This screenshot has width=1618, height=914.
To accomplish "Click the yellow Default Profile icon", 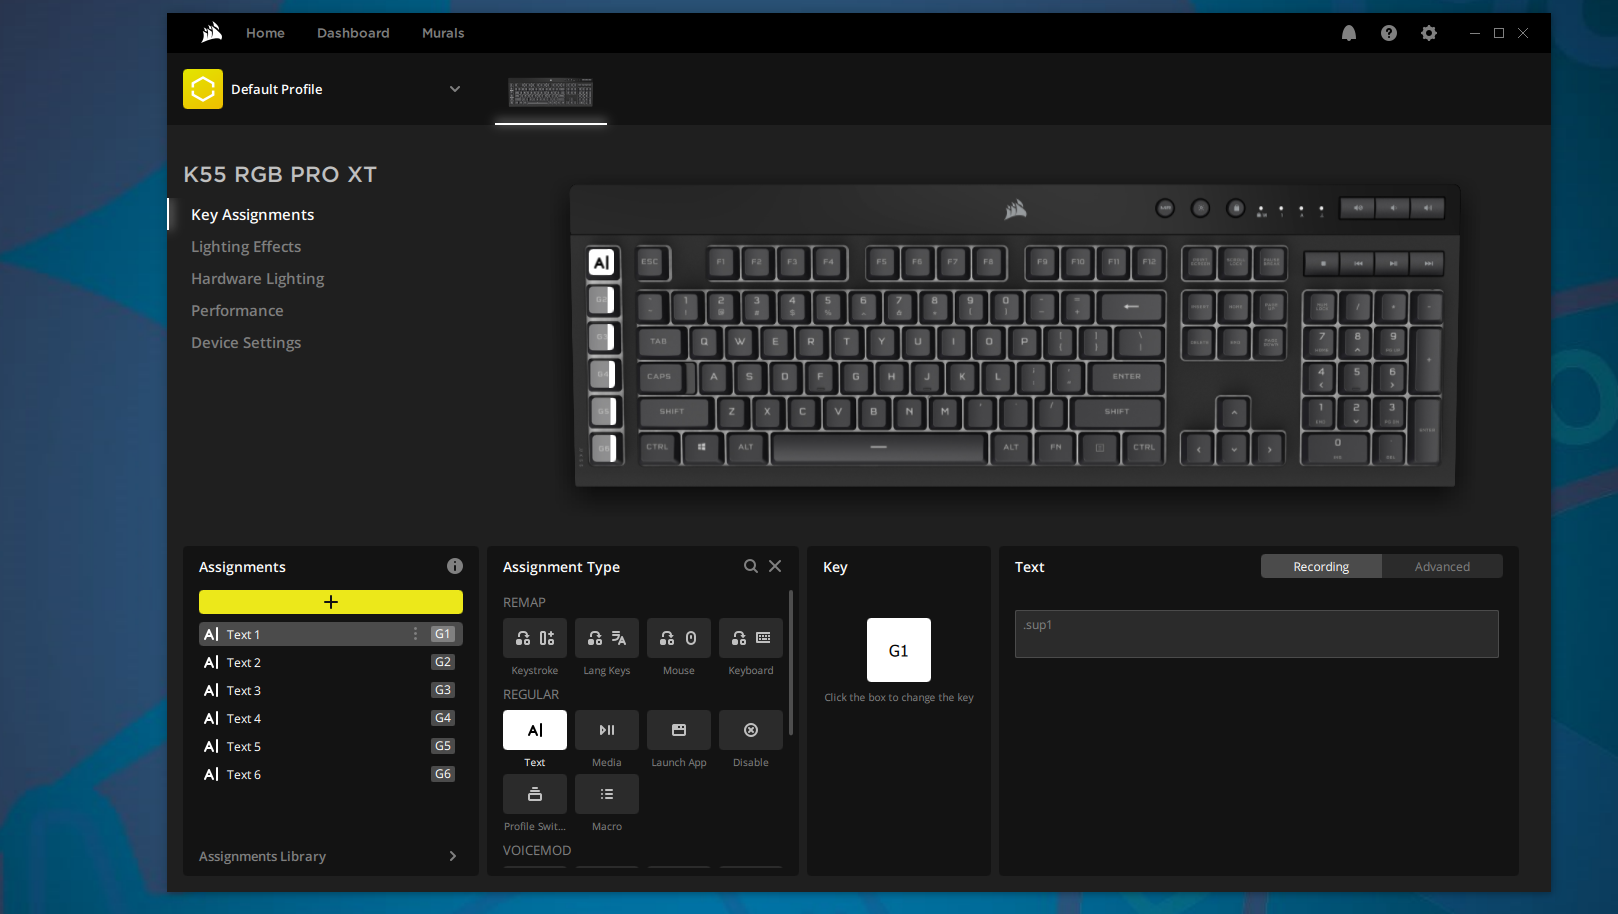I will [x=203, y=89].
